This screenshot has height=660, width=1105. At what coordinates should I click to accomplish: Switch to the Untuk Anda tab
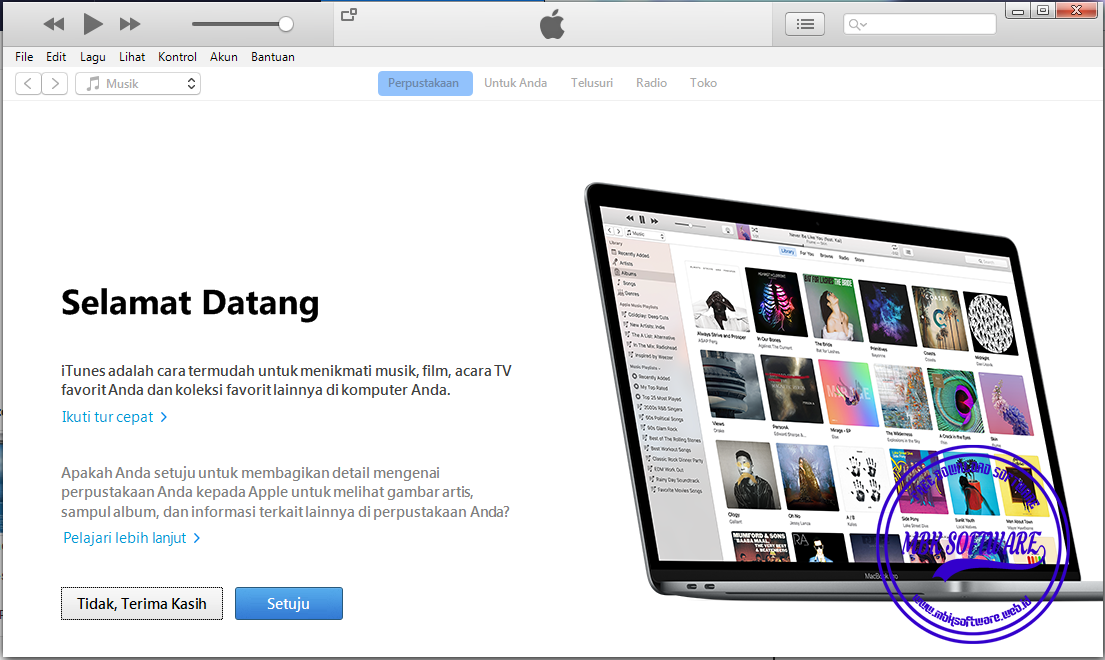tap(515, 83)
